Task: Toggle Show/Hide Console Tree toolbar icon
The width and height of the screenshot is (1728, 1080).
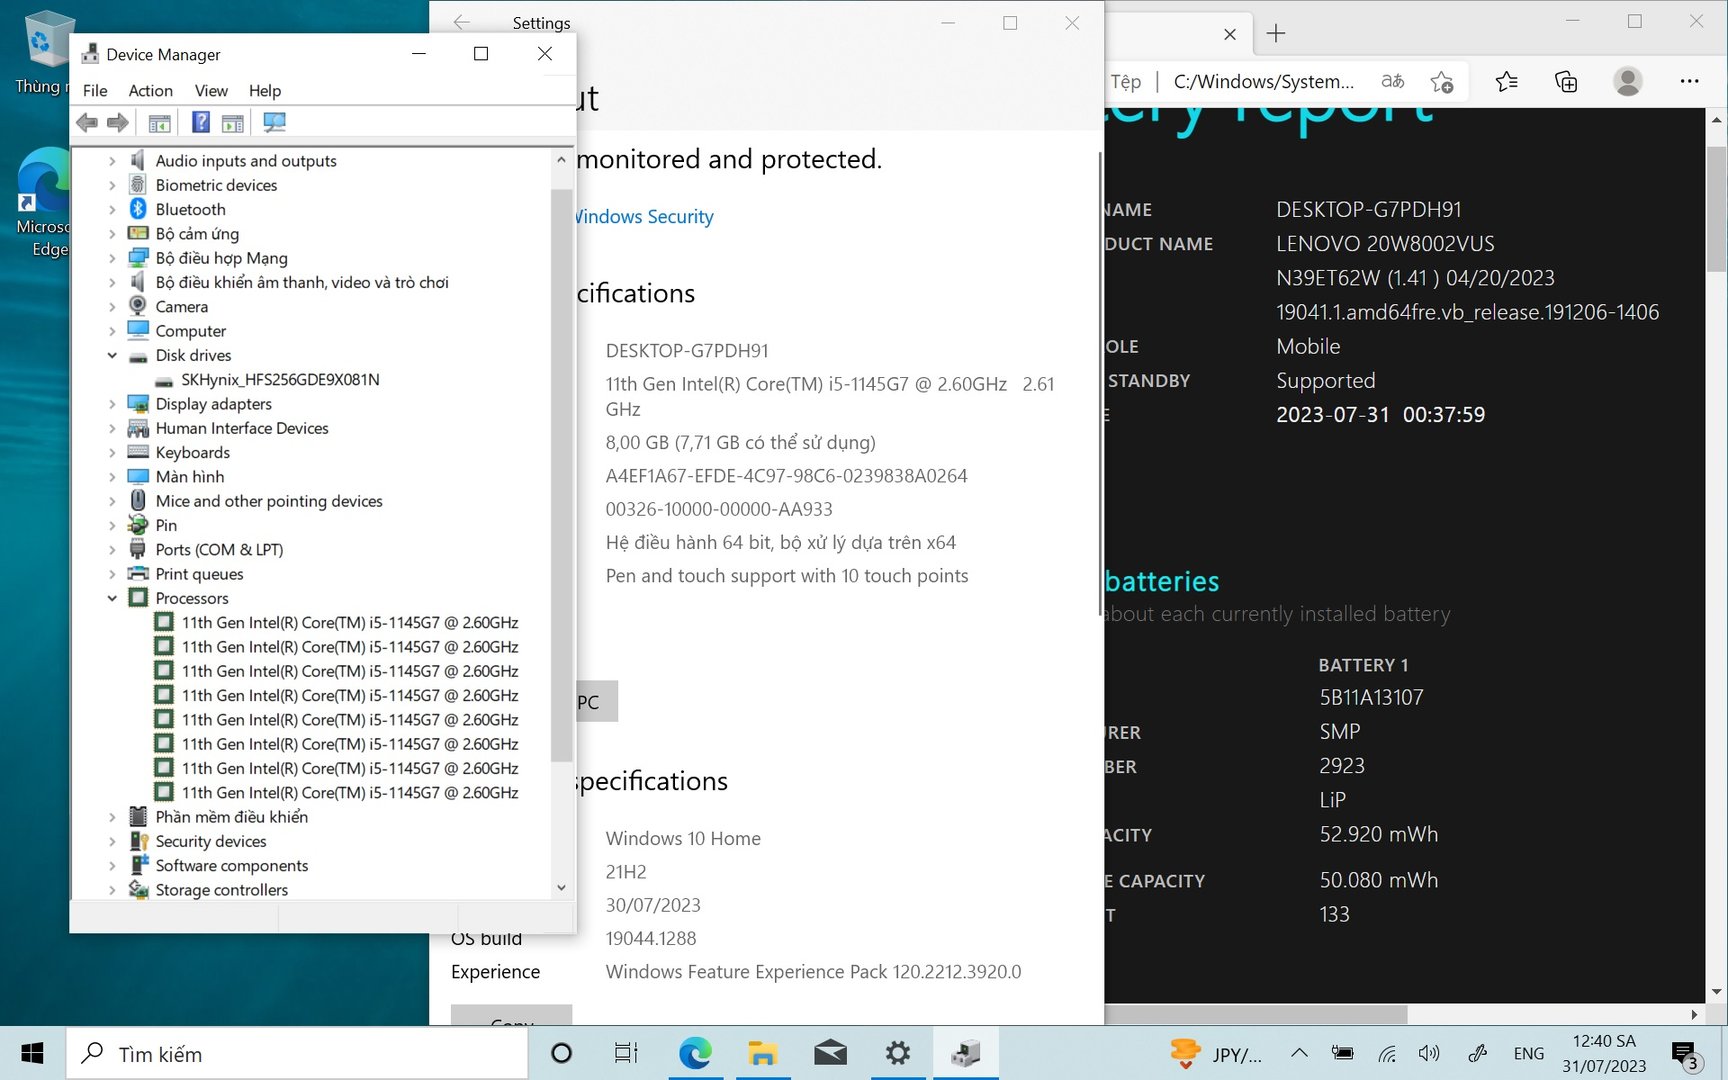Action: [x=159, y=122]
